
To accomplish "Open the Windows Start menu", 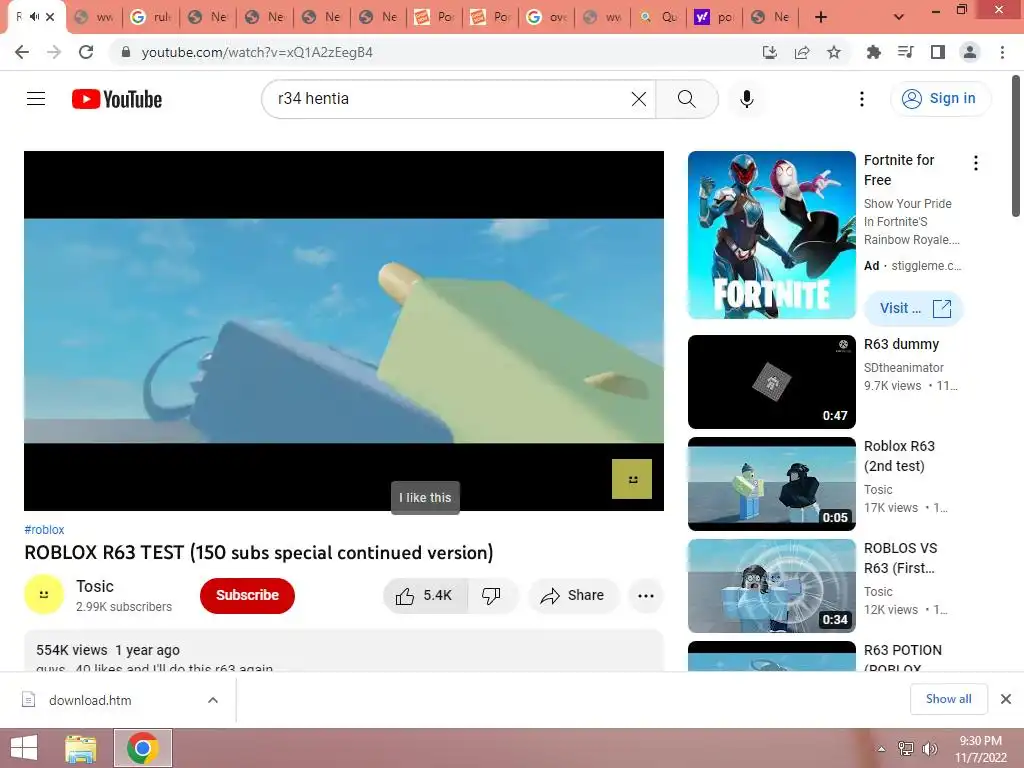I will pyautogui.click(x=24, y=748).
